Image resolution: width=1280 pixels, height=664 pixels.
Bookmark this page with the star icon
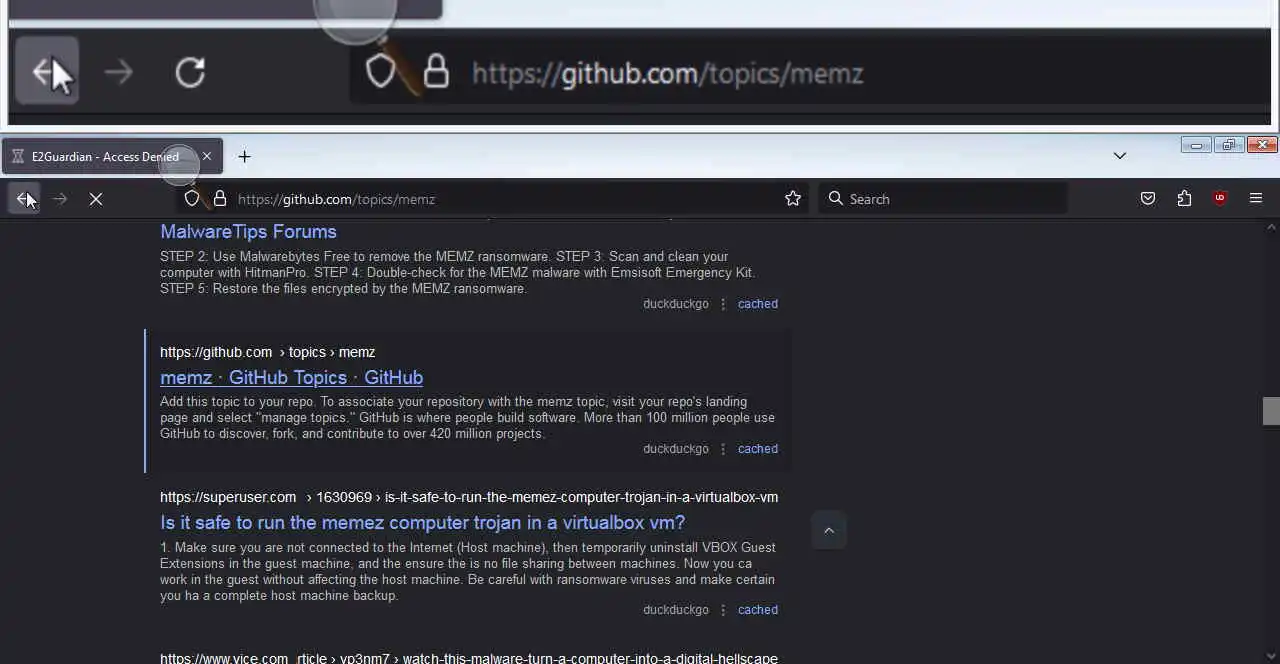[x=793, y=199]
